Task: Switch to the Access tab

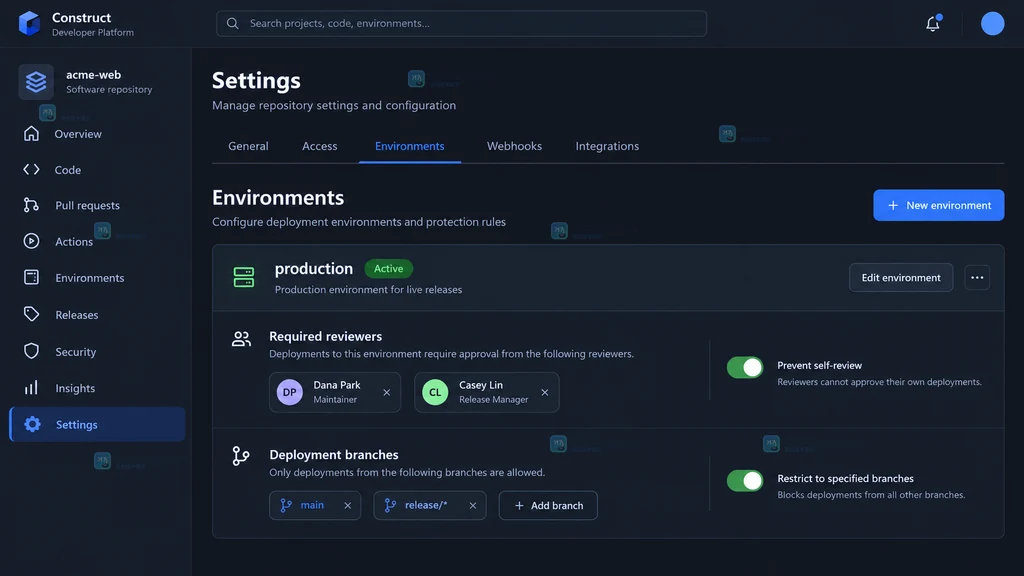Action: pyautogui.click(x=319, y=146)
